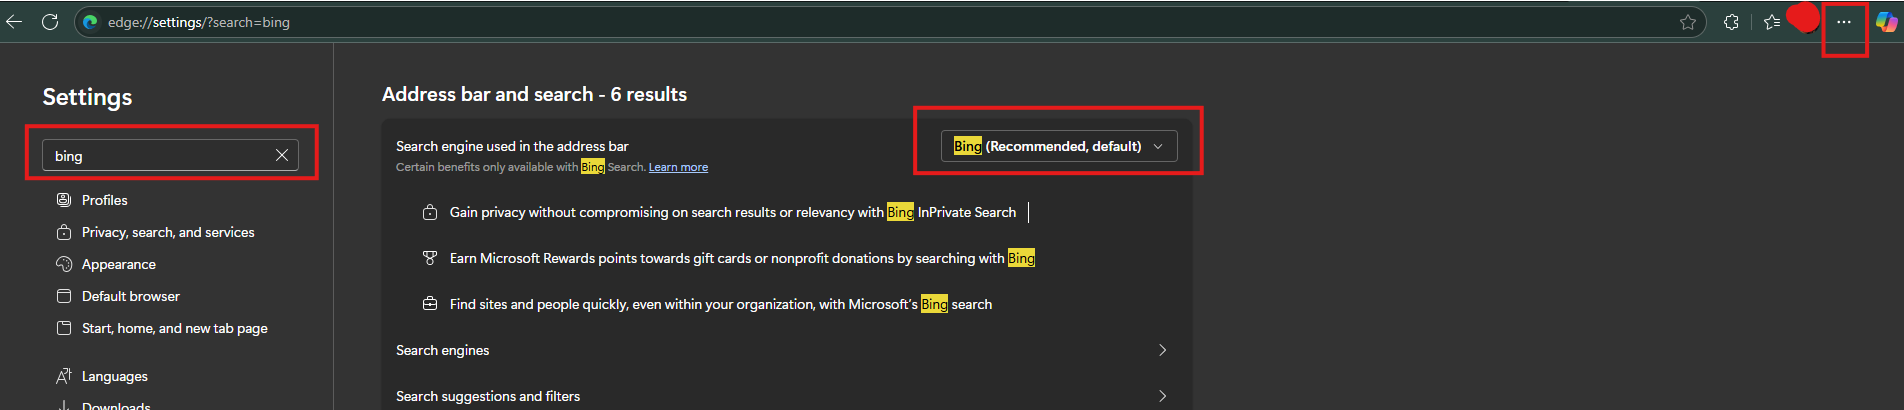Click the palette icon beside Appearance

click(x=64, y=264)
